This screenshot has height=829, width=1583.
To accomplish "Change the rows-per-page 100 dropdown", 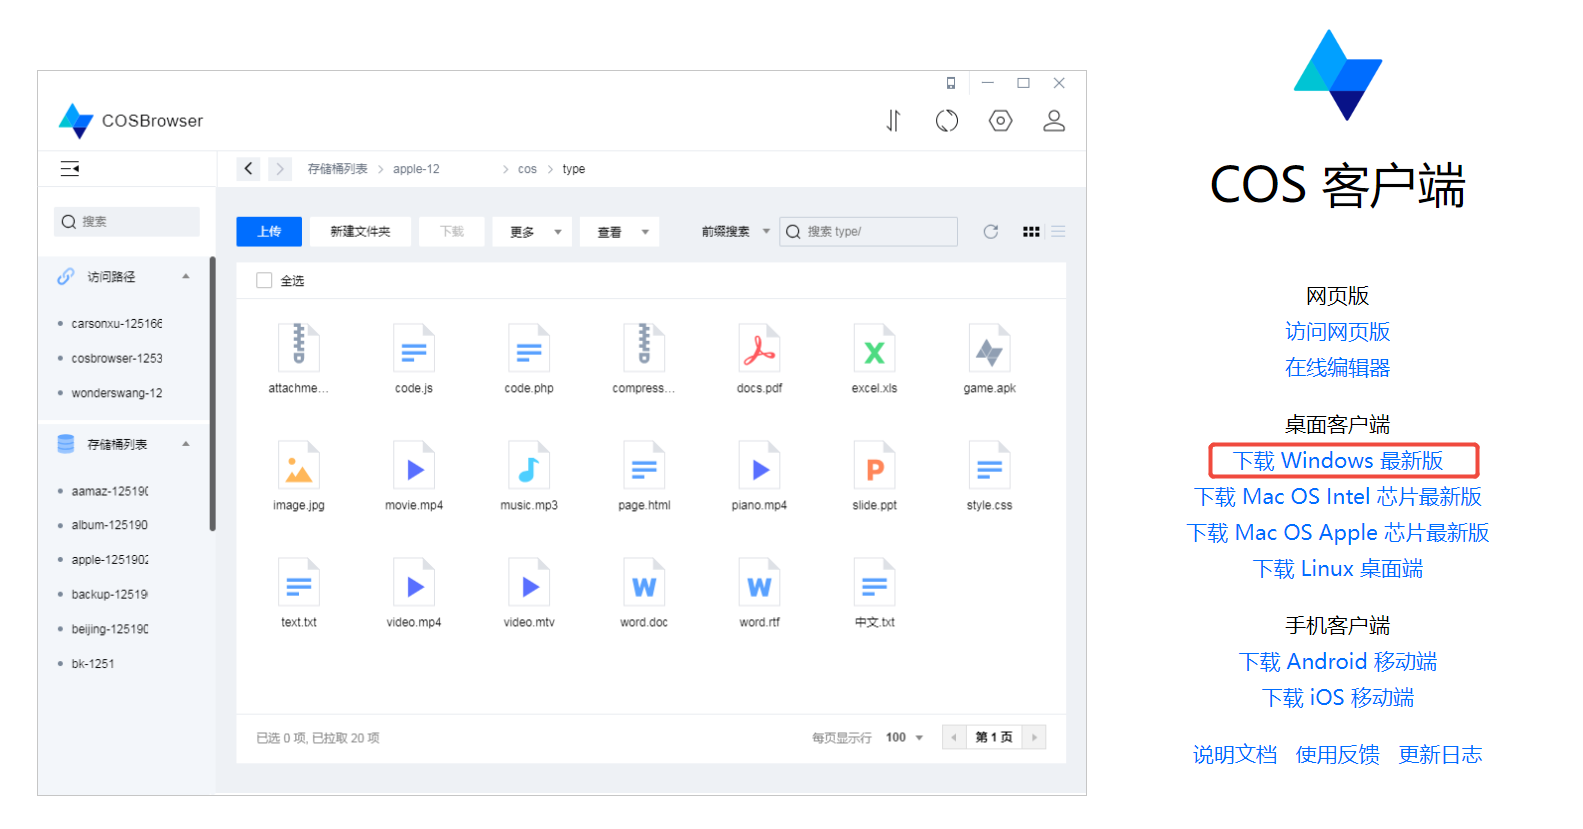I will click(904, 738).
